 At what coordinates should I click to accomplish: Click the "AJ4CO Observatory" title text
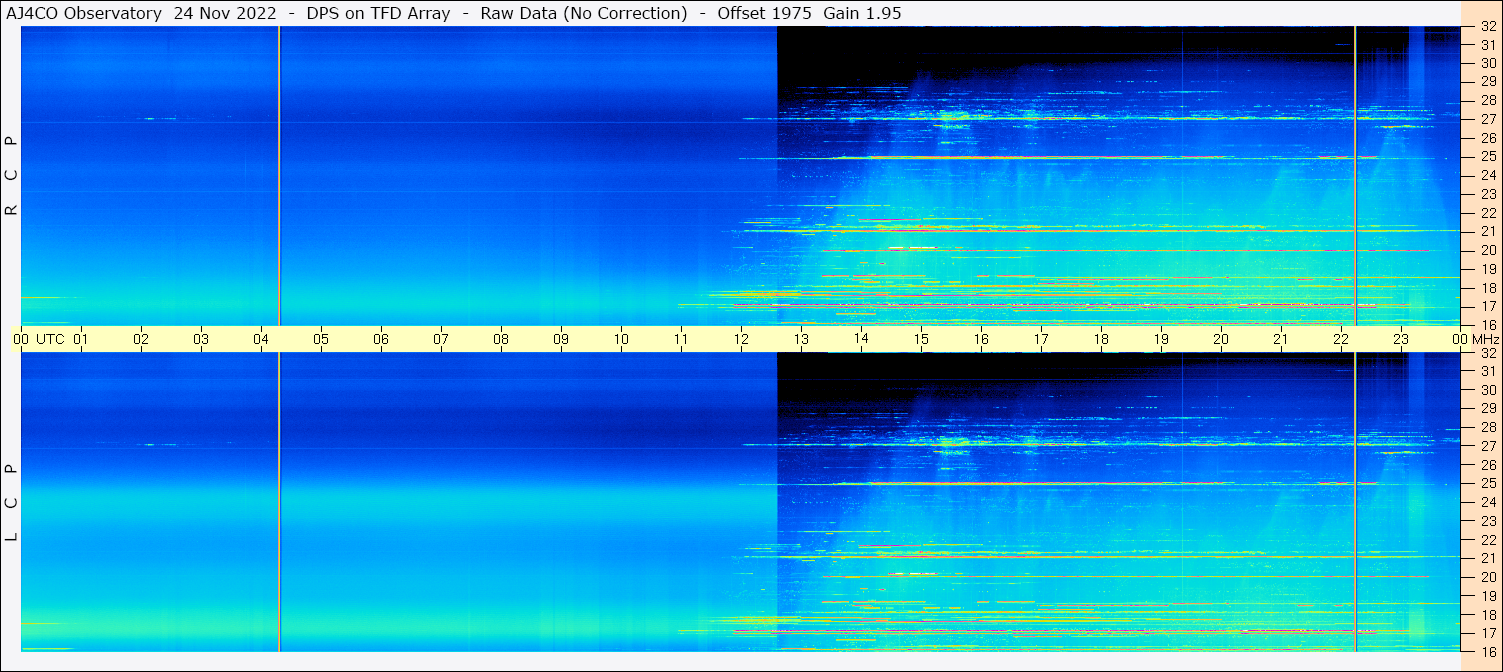tap(83, 13)
